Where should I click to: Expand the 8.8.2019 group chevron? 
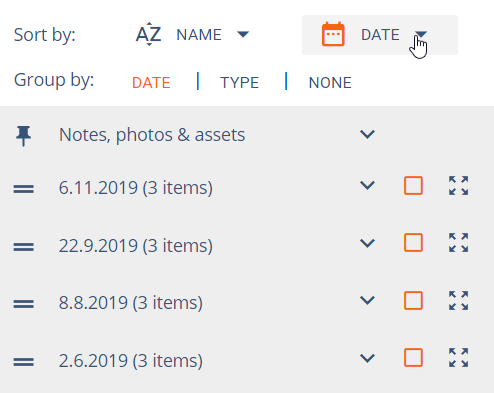(367, 301)
